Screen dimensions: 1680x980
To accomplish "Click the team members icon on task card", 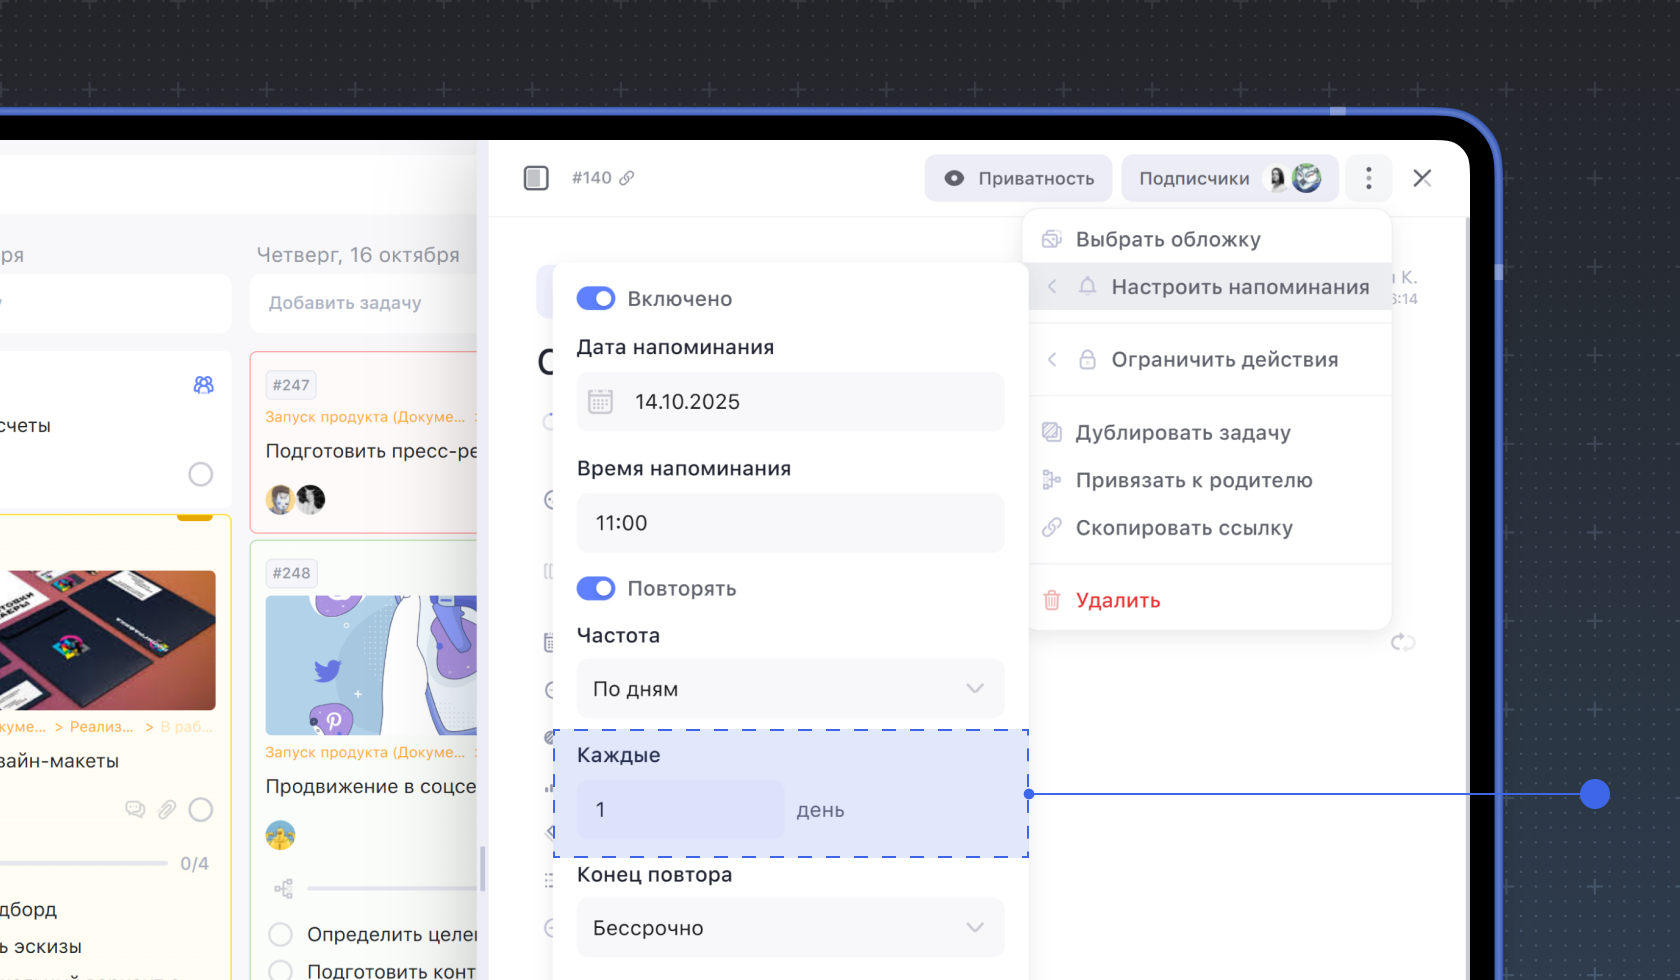I will coord(203,385).
